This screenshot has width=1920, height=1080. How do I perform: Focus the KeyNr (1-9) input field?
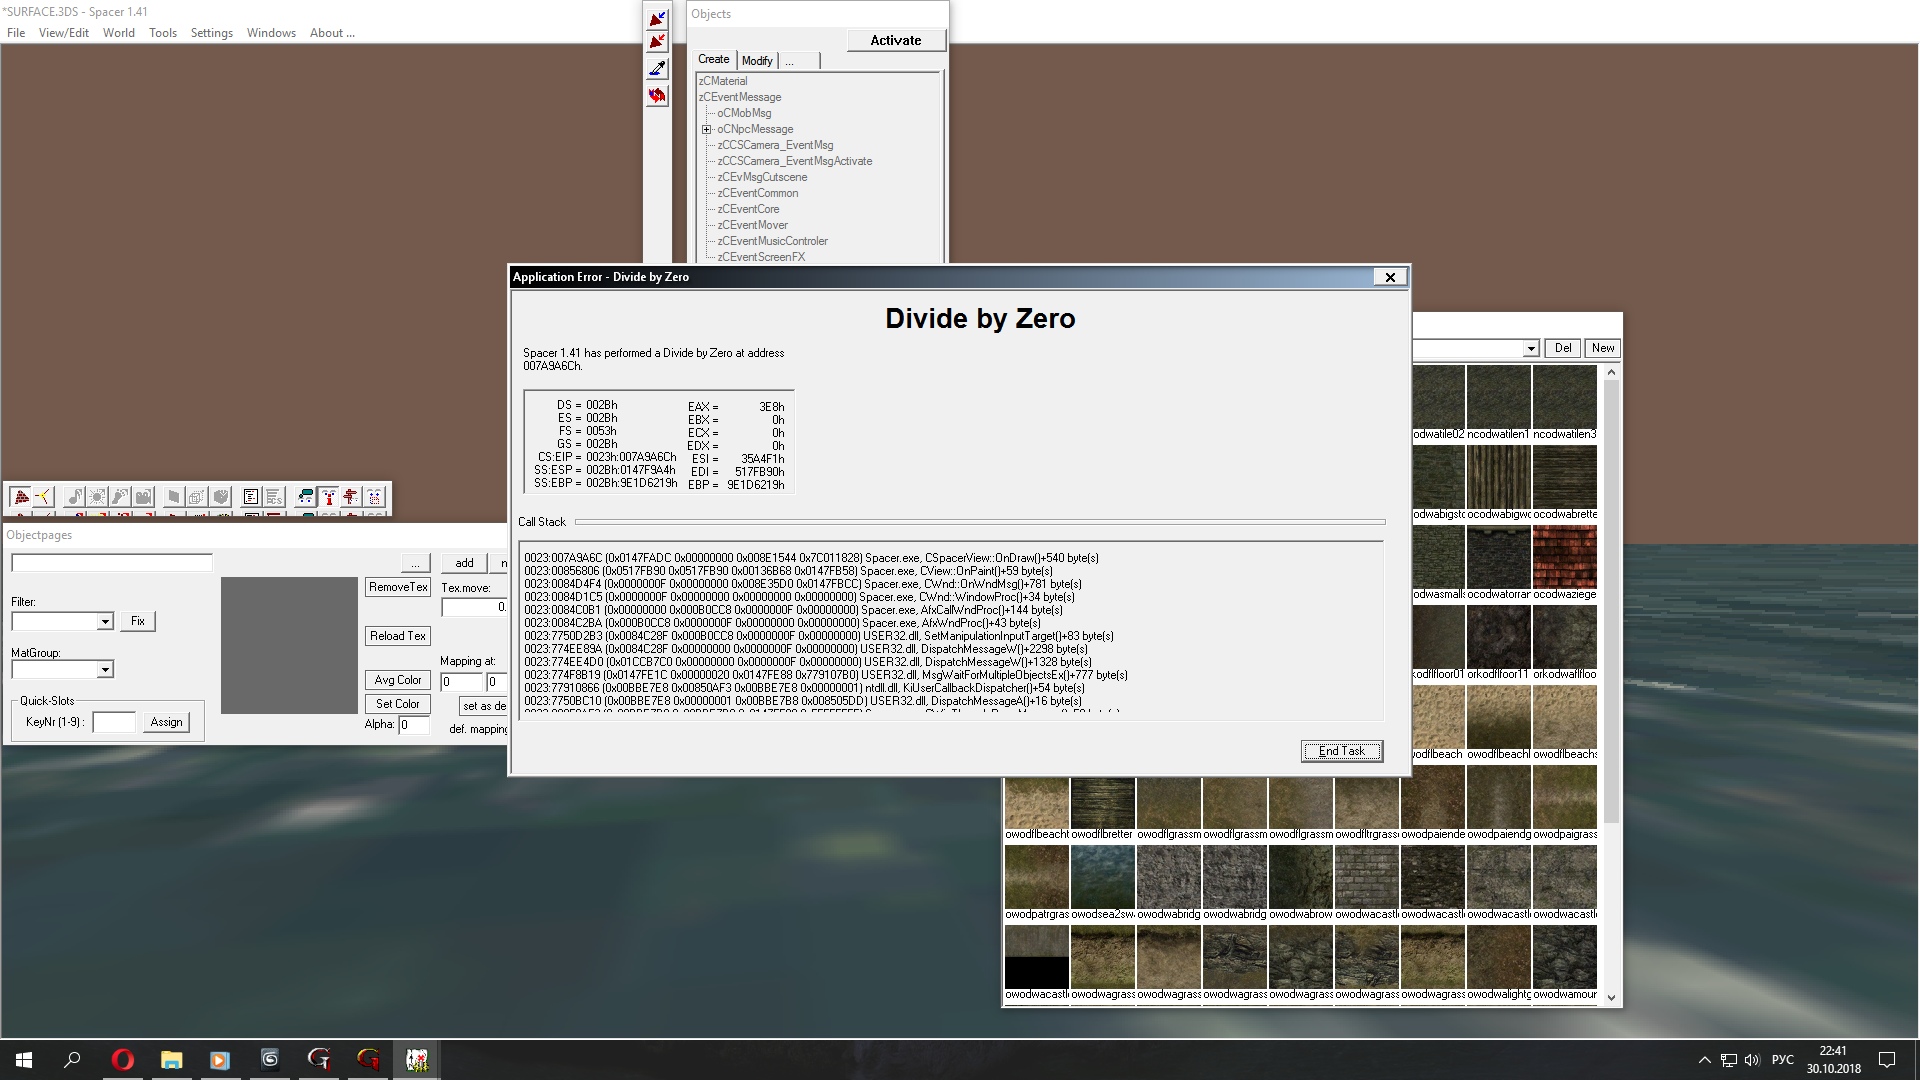tap(114, 722)
